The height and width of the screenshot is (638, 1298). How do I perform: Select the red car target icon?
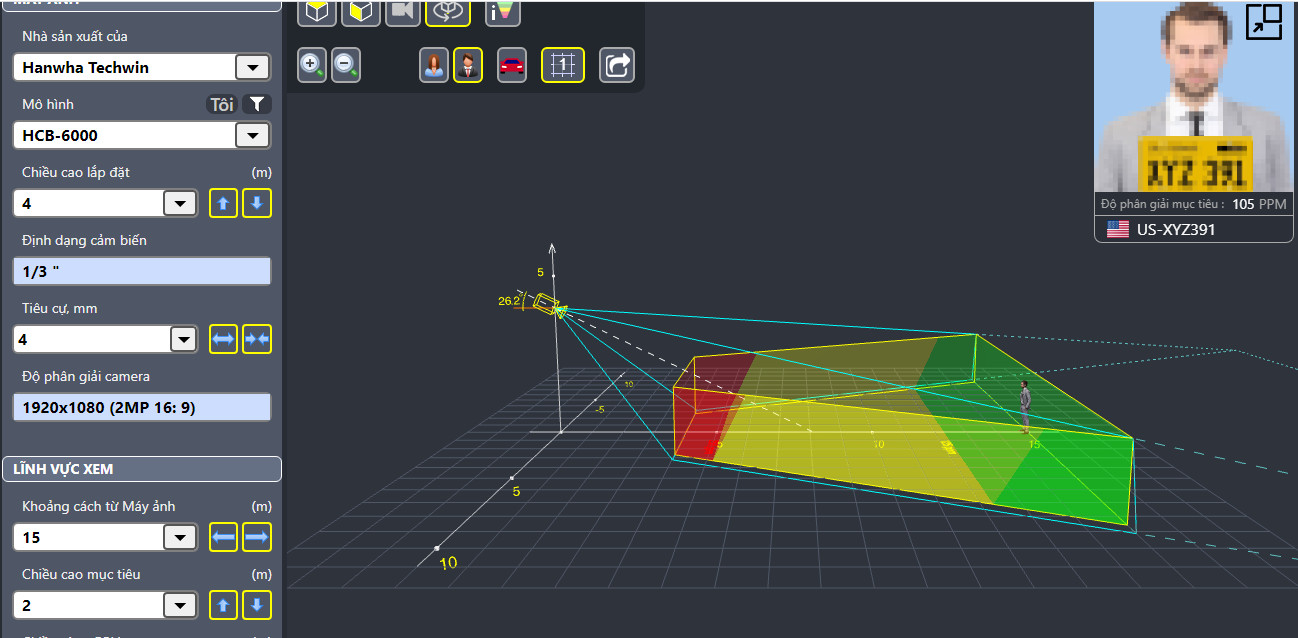tap(512, 66)
